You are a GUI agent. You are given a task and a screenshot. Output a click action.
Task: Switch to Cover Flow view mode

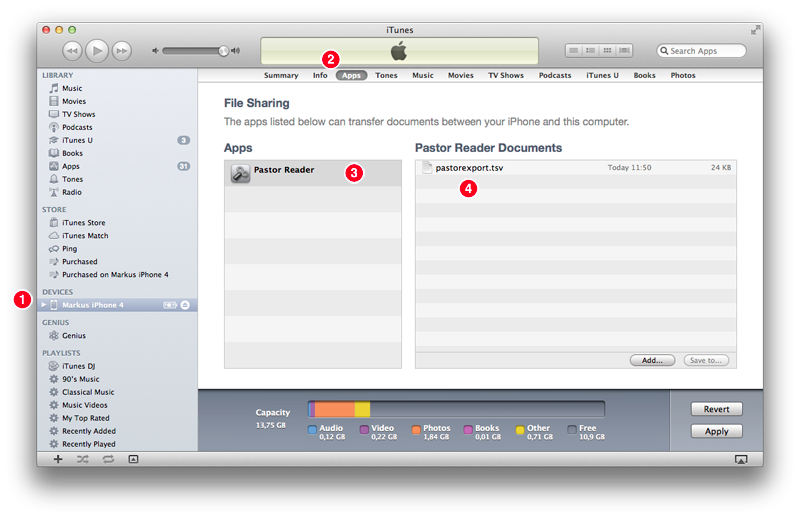pyautogui.click(x=624, y=51)
